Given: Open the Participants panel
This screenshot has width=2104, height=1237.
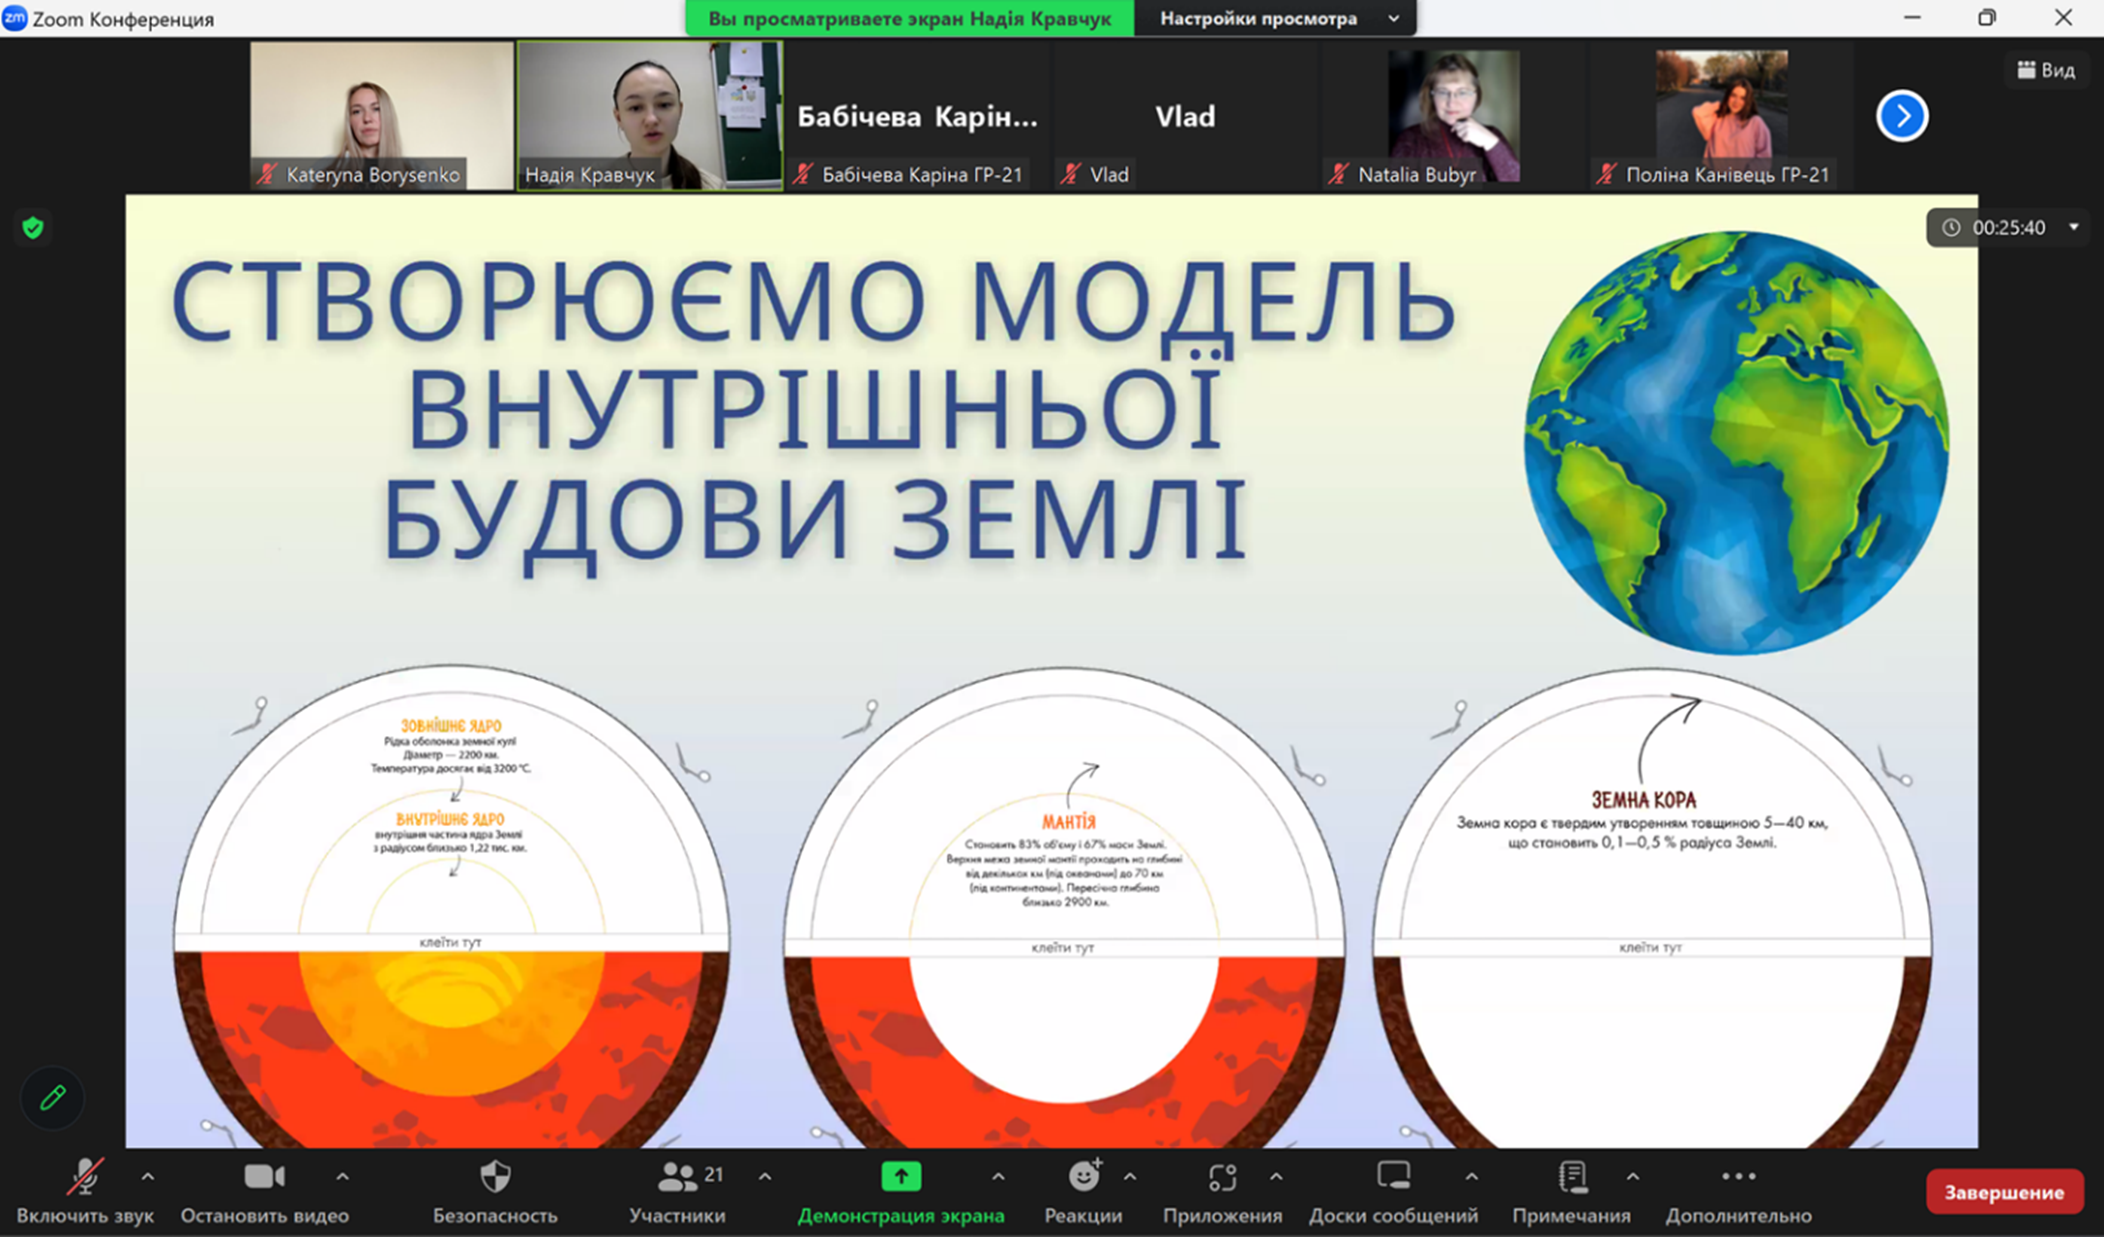Looking at the screenshot, I should point(678,1178).
